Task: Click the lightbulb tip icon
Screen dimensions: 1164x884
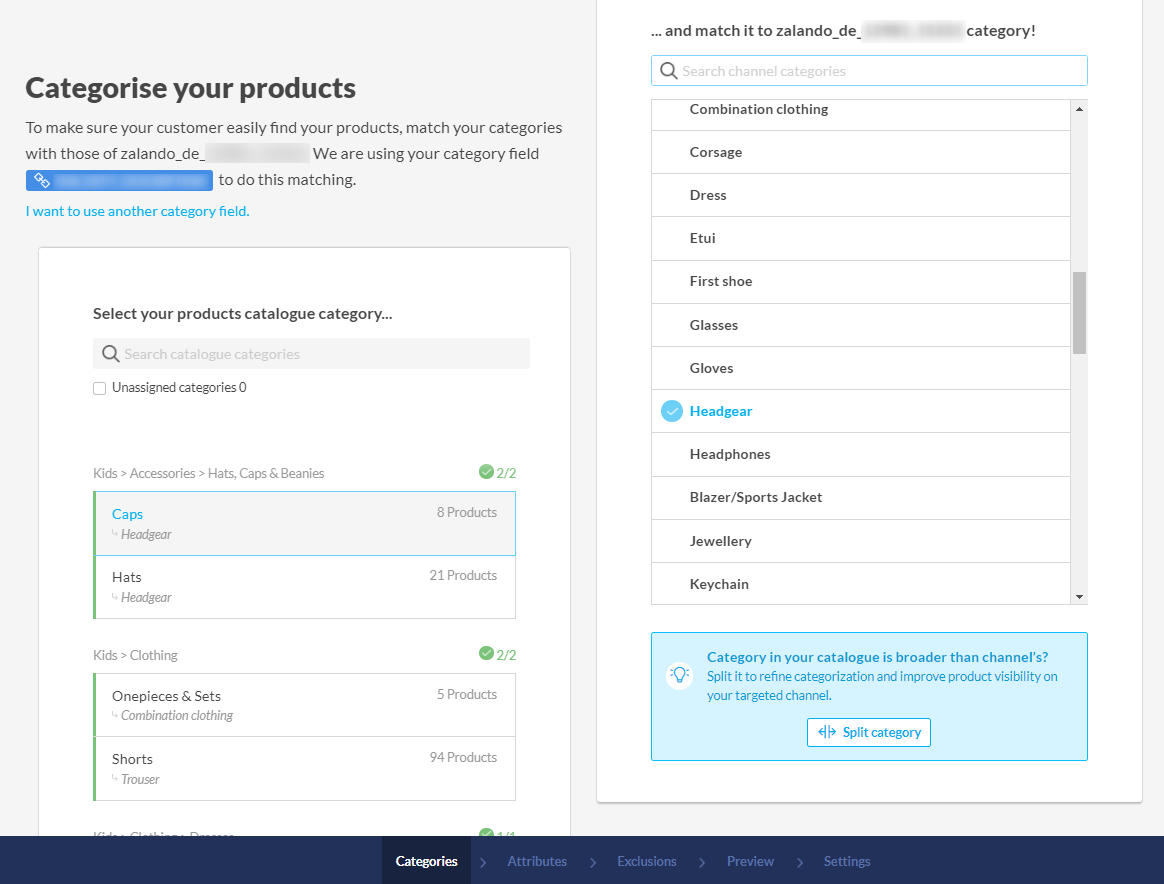Action: point(679,675)
